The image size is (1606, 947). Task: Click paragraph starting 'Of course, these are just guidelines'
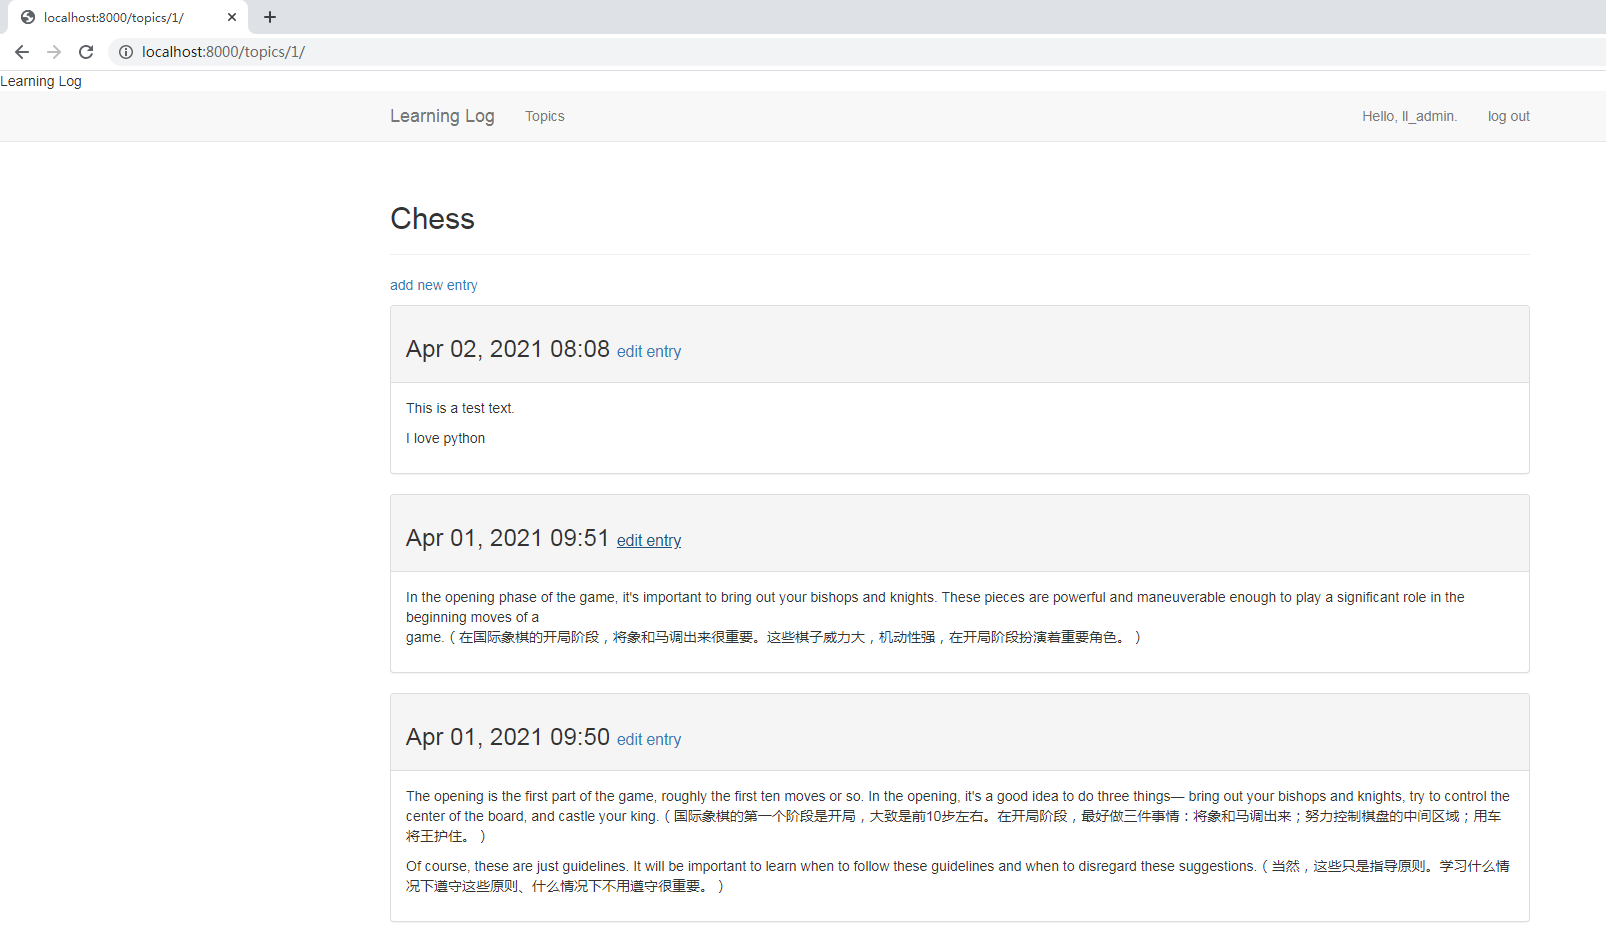point(958,876)
